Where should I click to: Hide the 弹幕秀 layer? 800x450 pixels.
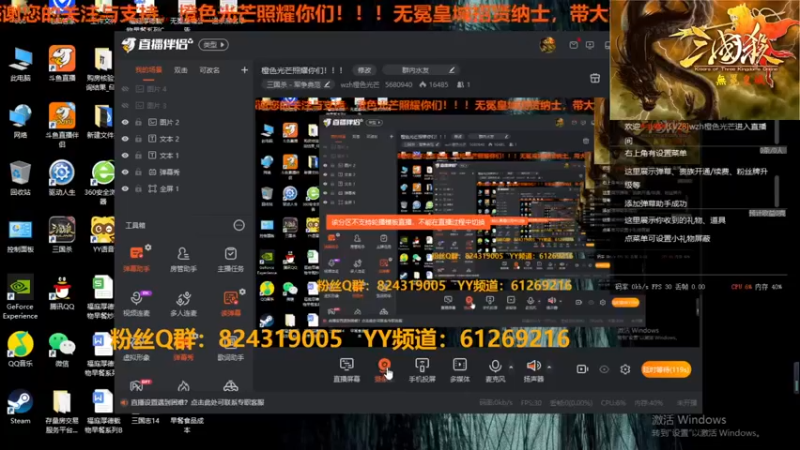(125, 172)
